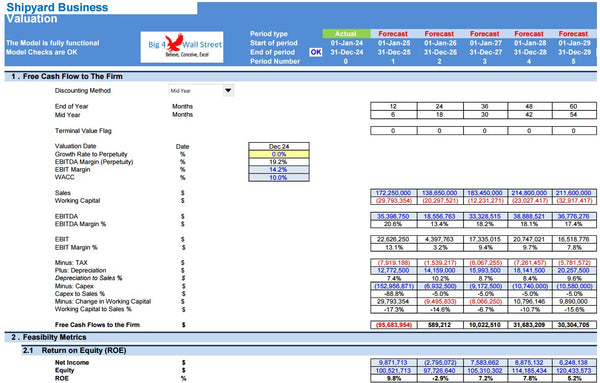Select Equity value 120,433,573

click(x=574, y=370)
